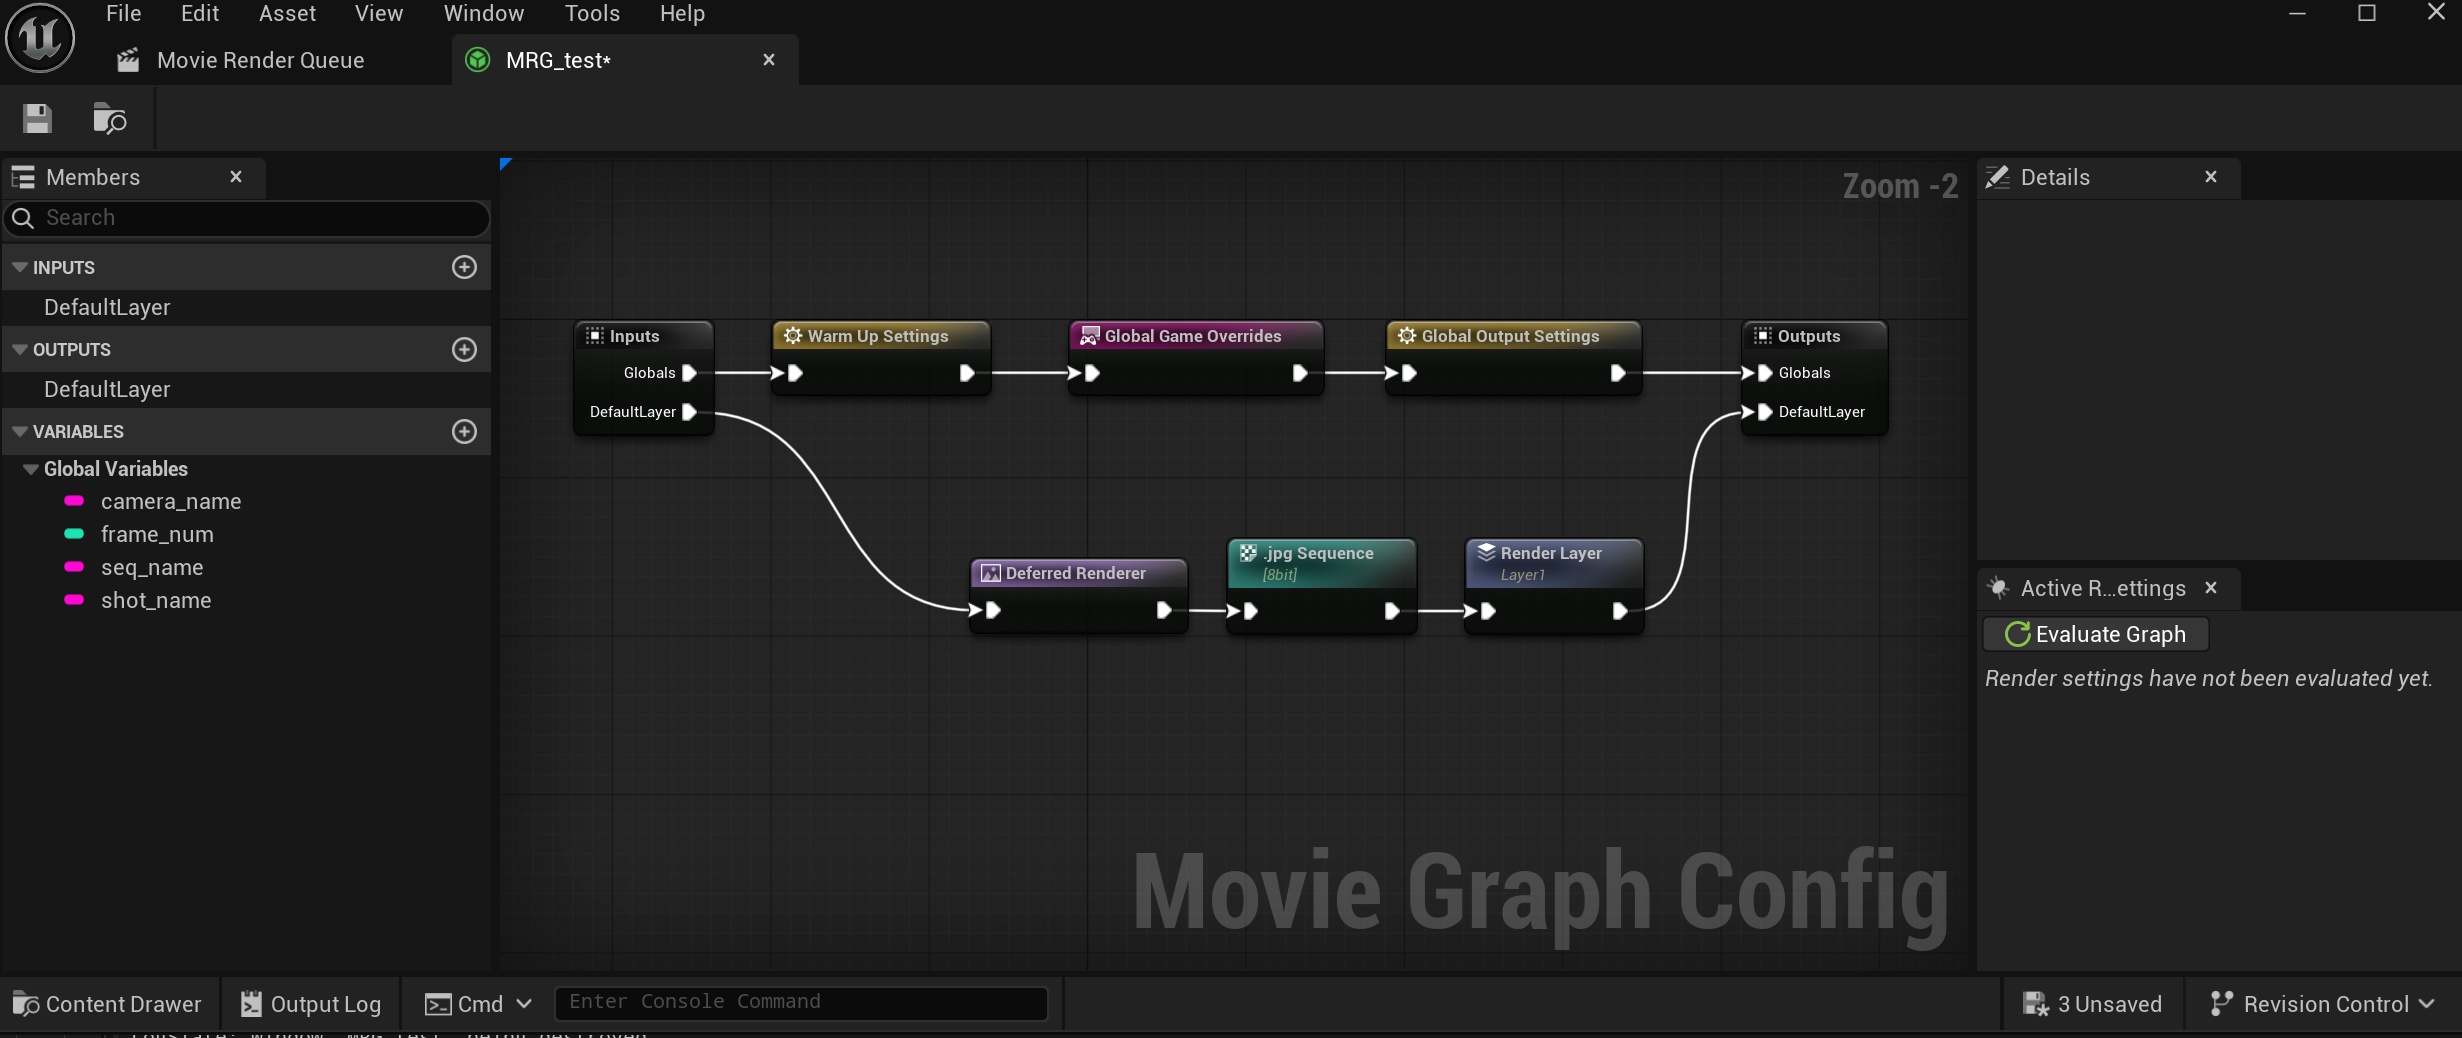Image resolution: width=2462 pixels, height=1038 pixels.
Task: Add a new output with plus icon
Action: [x=464, y=349]
